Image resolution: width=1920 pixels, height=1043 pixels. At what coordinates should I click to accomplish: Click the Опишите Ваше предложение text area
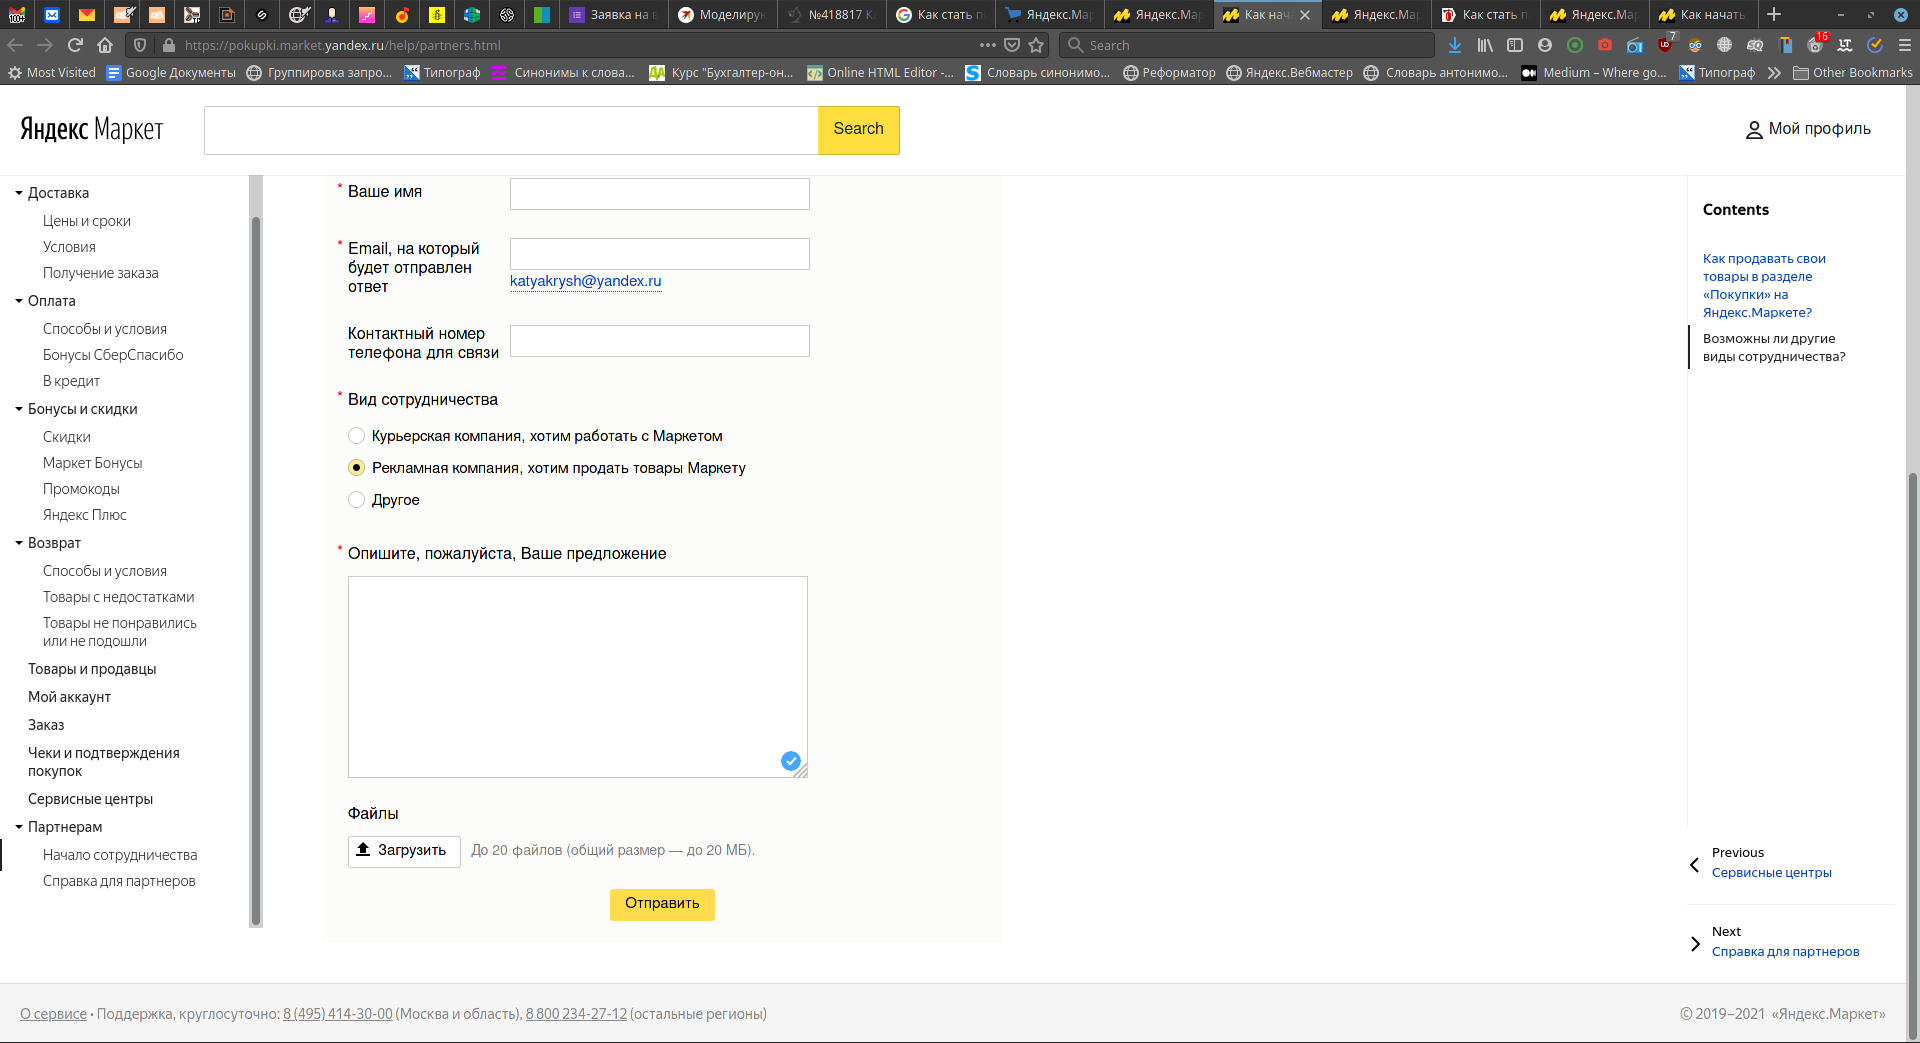(x=578, y=677)
